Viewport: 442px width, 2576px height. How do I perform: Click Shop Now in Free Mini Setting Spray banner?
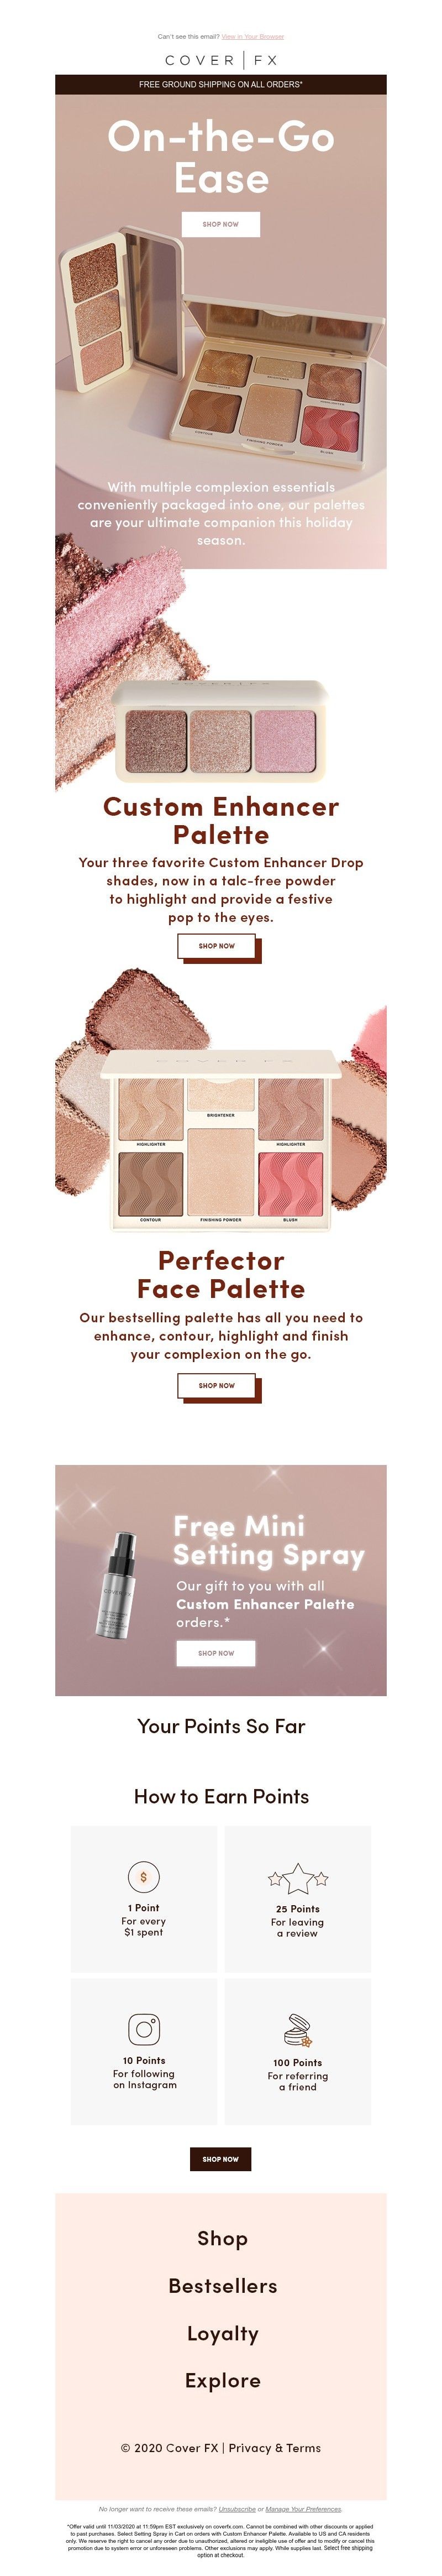(x=216, y=1653)
